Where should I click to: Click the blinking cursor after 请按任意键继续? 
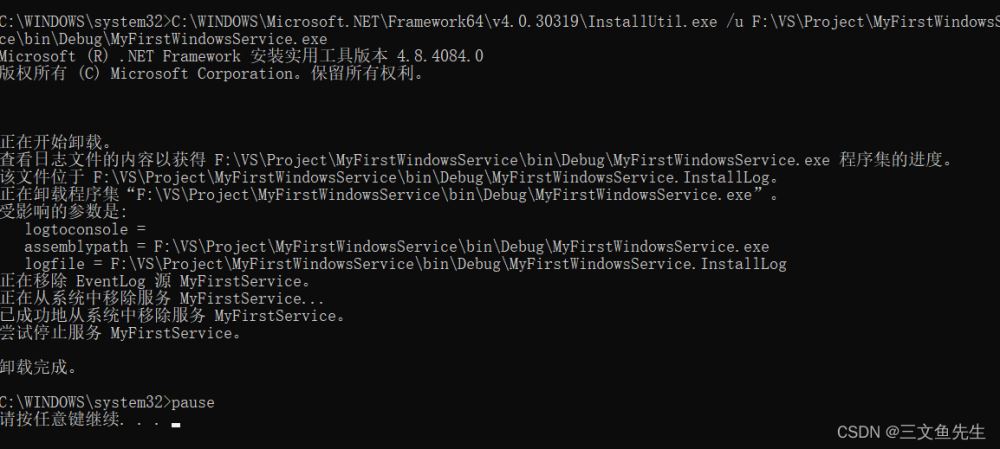tap(175, 424)
